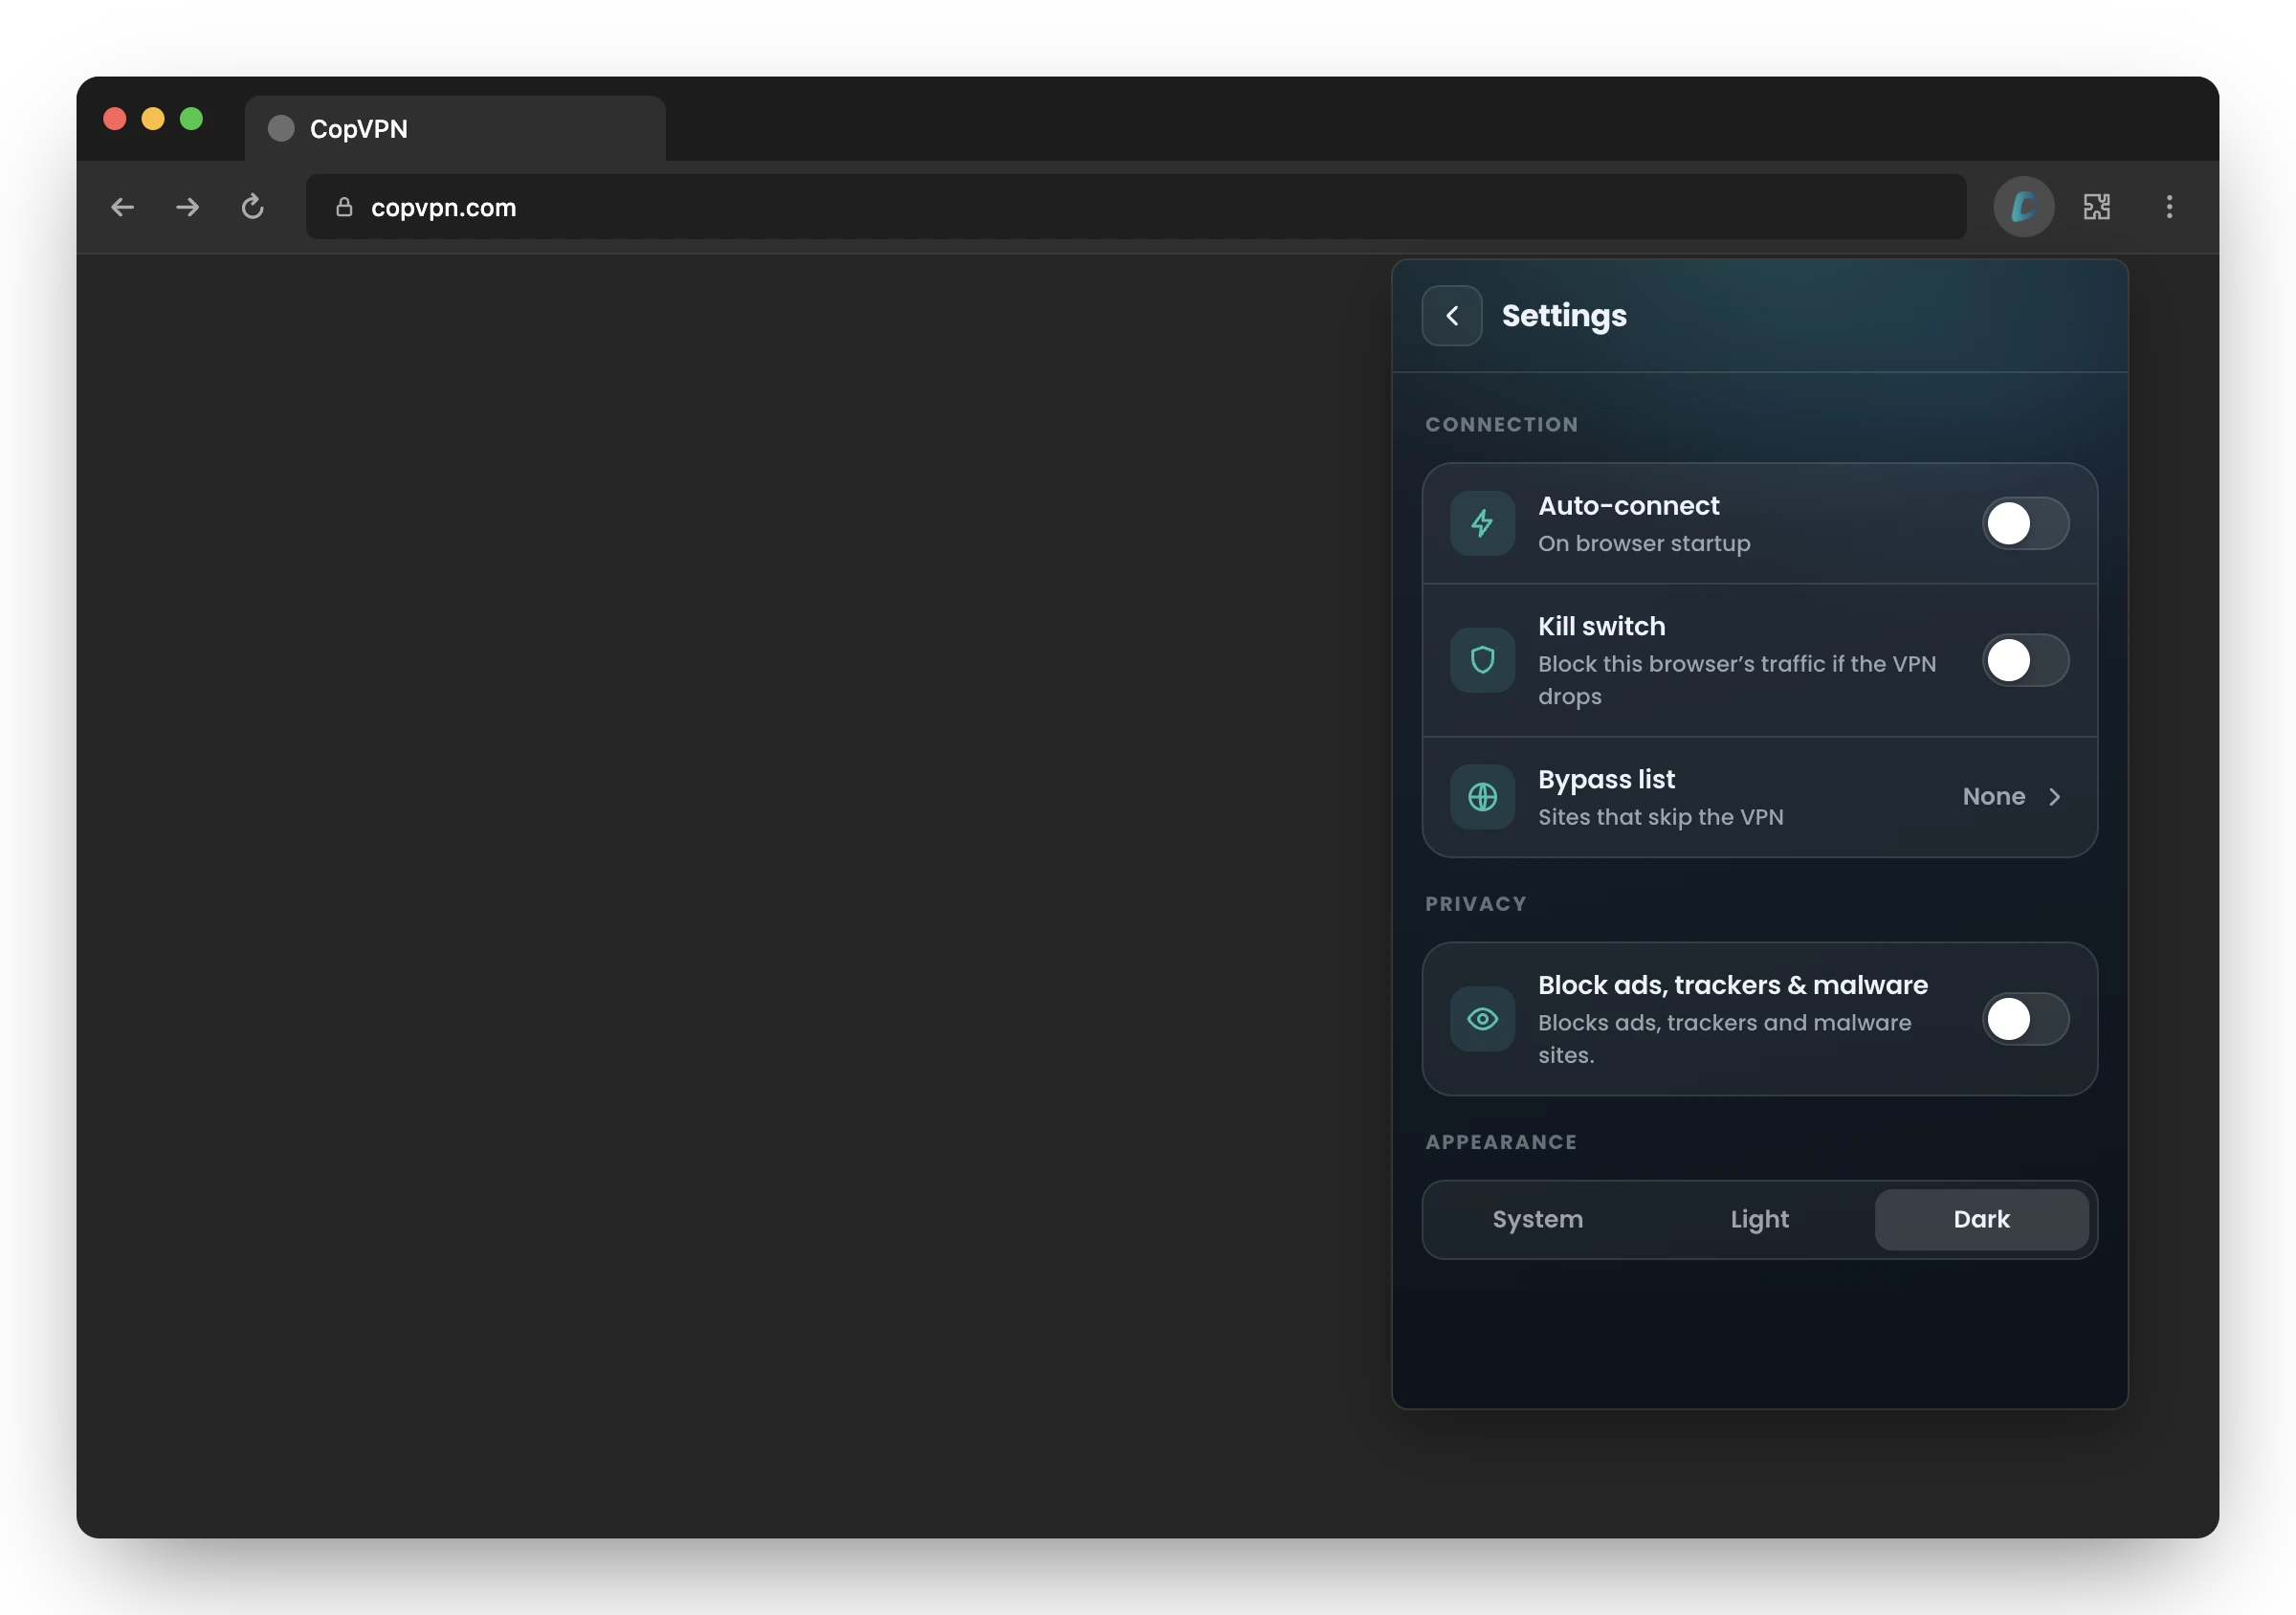The image size is (2296, 1615).
Task: Click the 'Kill switch' title text
Action: pyautogui.click(x=1601, y=627)
